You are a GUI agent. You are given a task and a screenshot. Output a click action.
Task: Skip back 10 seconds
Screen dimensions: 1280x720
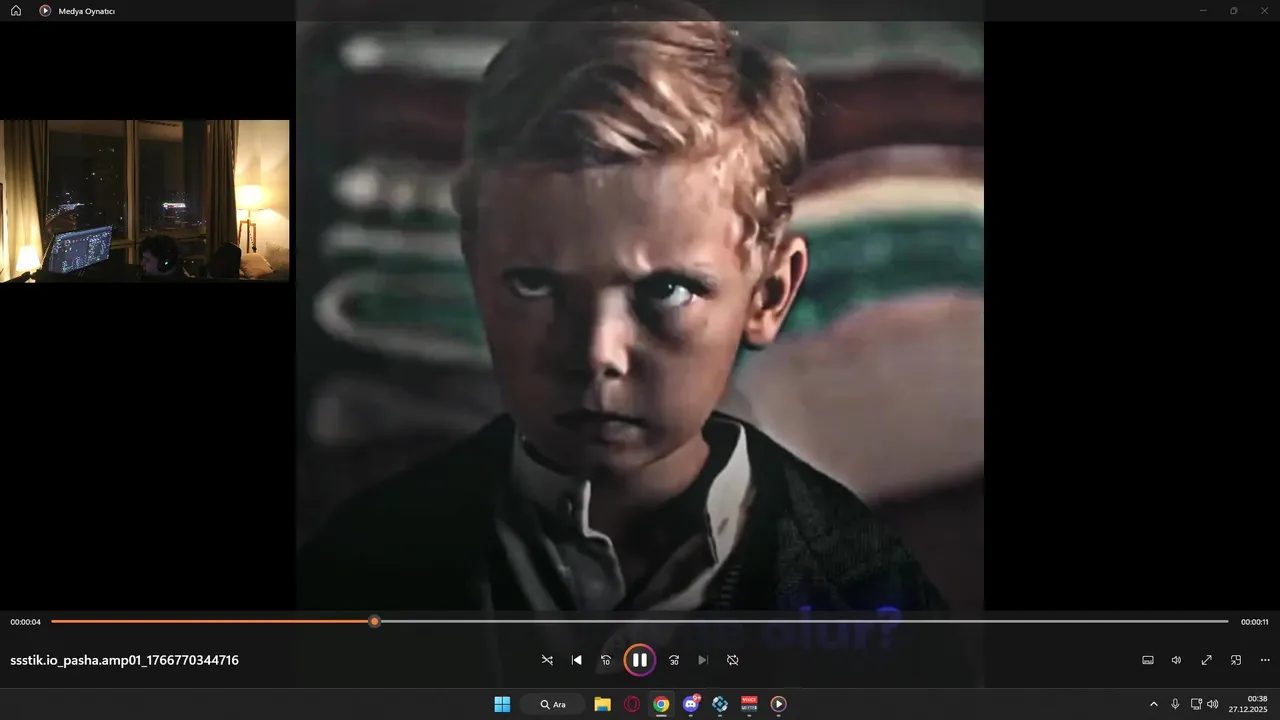tap(605, 660)
